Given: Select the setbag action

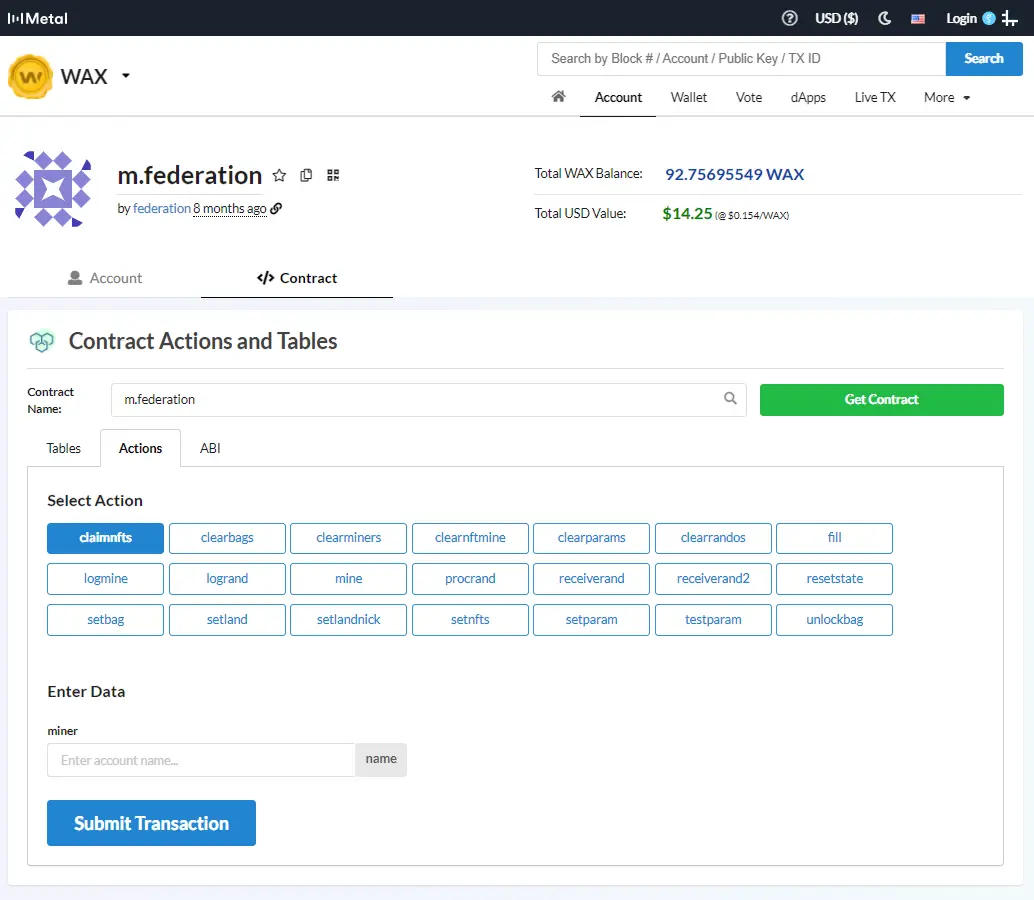Looking at the screenshot, I should pos(106,620).
